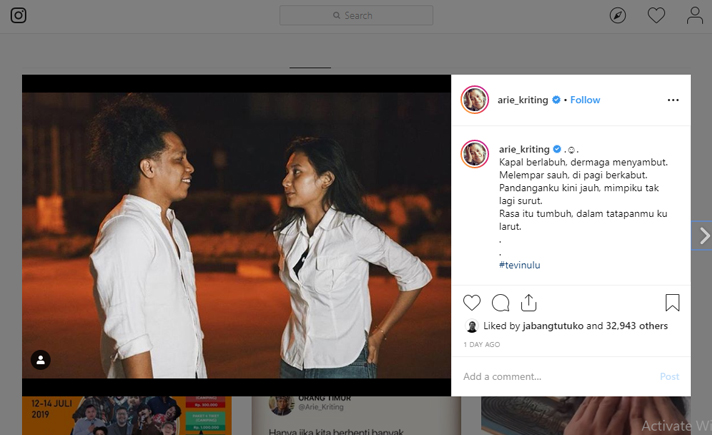This screenshot has height=435, width=712.
Task: Follow arie_kriting
Action: tap(585, 100)
